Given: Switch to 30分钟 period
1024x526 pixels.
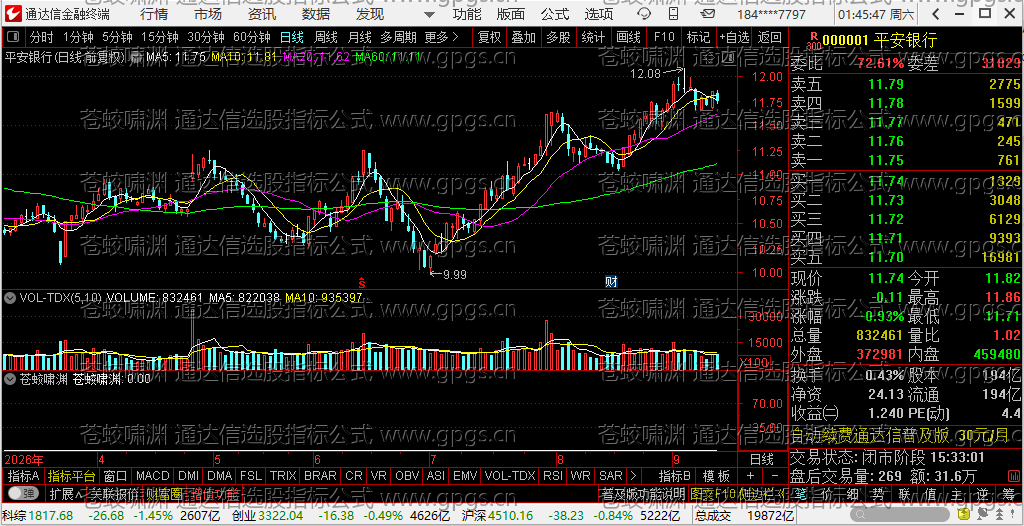Looking at the screenshot, I should click(x=206, y=37).
